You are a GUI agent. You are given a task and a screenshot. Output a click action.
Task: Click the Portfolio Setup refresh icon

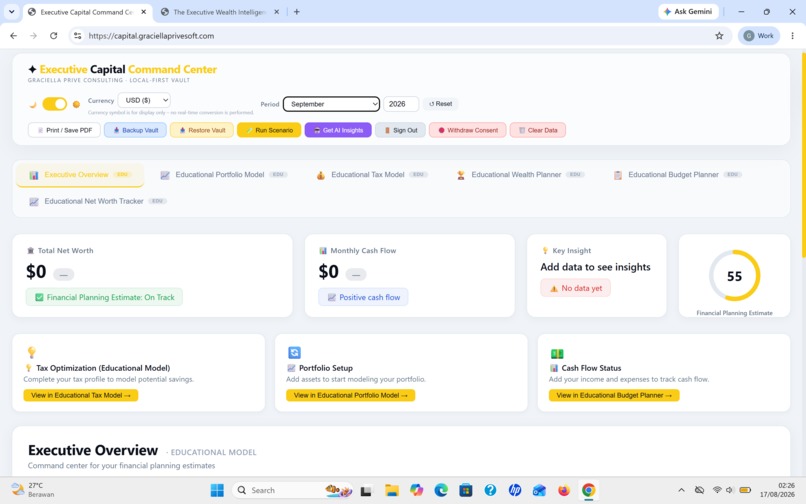coord(294,352)
